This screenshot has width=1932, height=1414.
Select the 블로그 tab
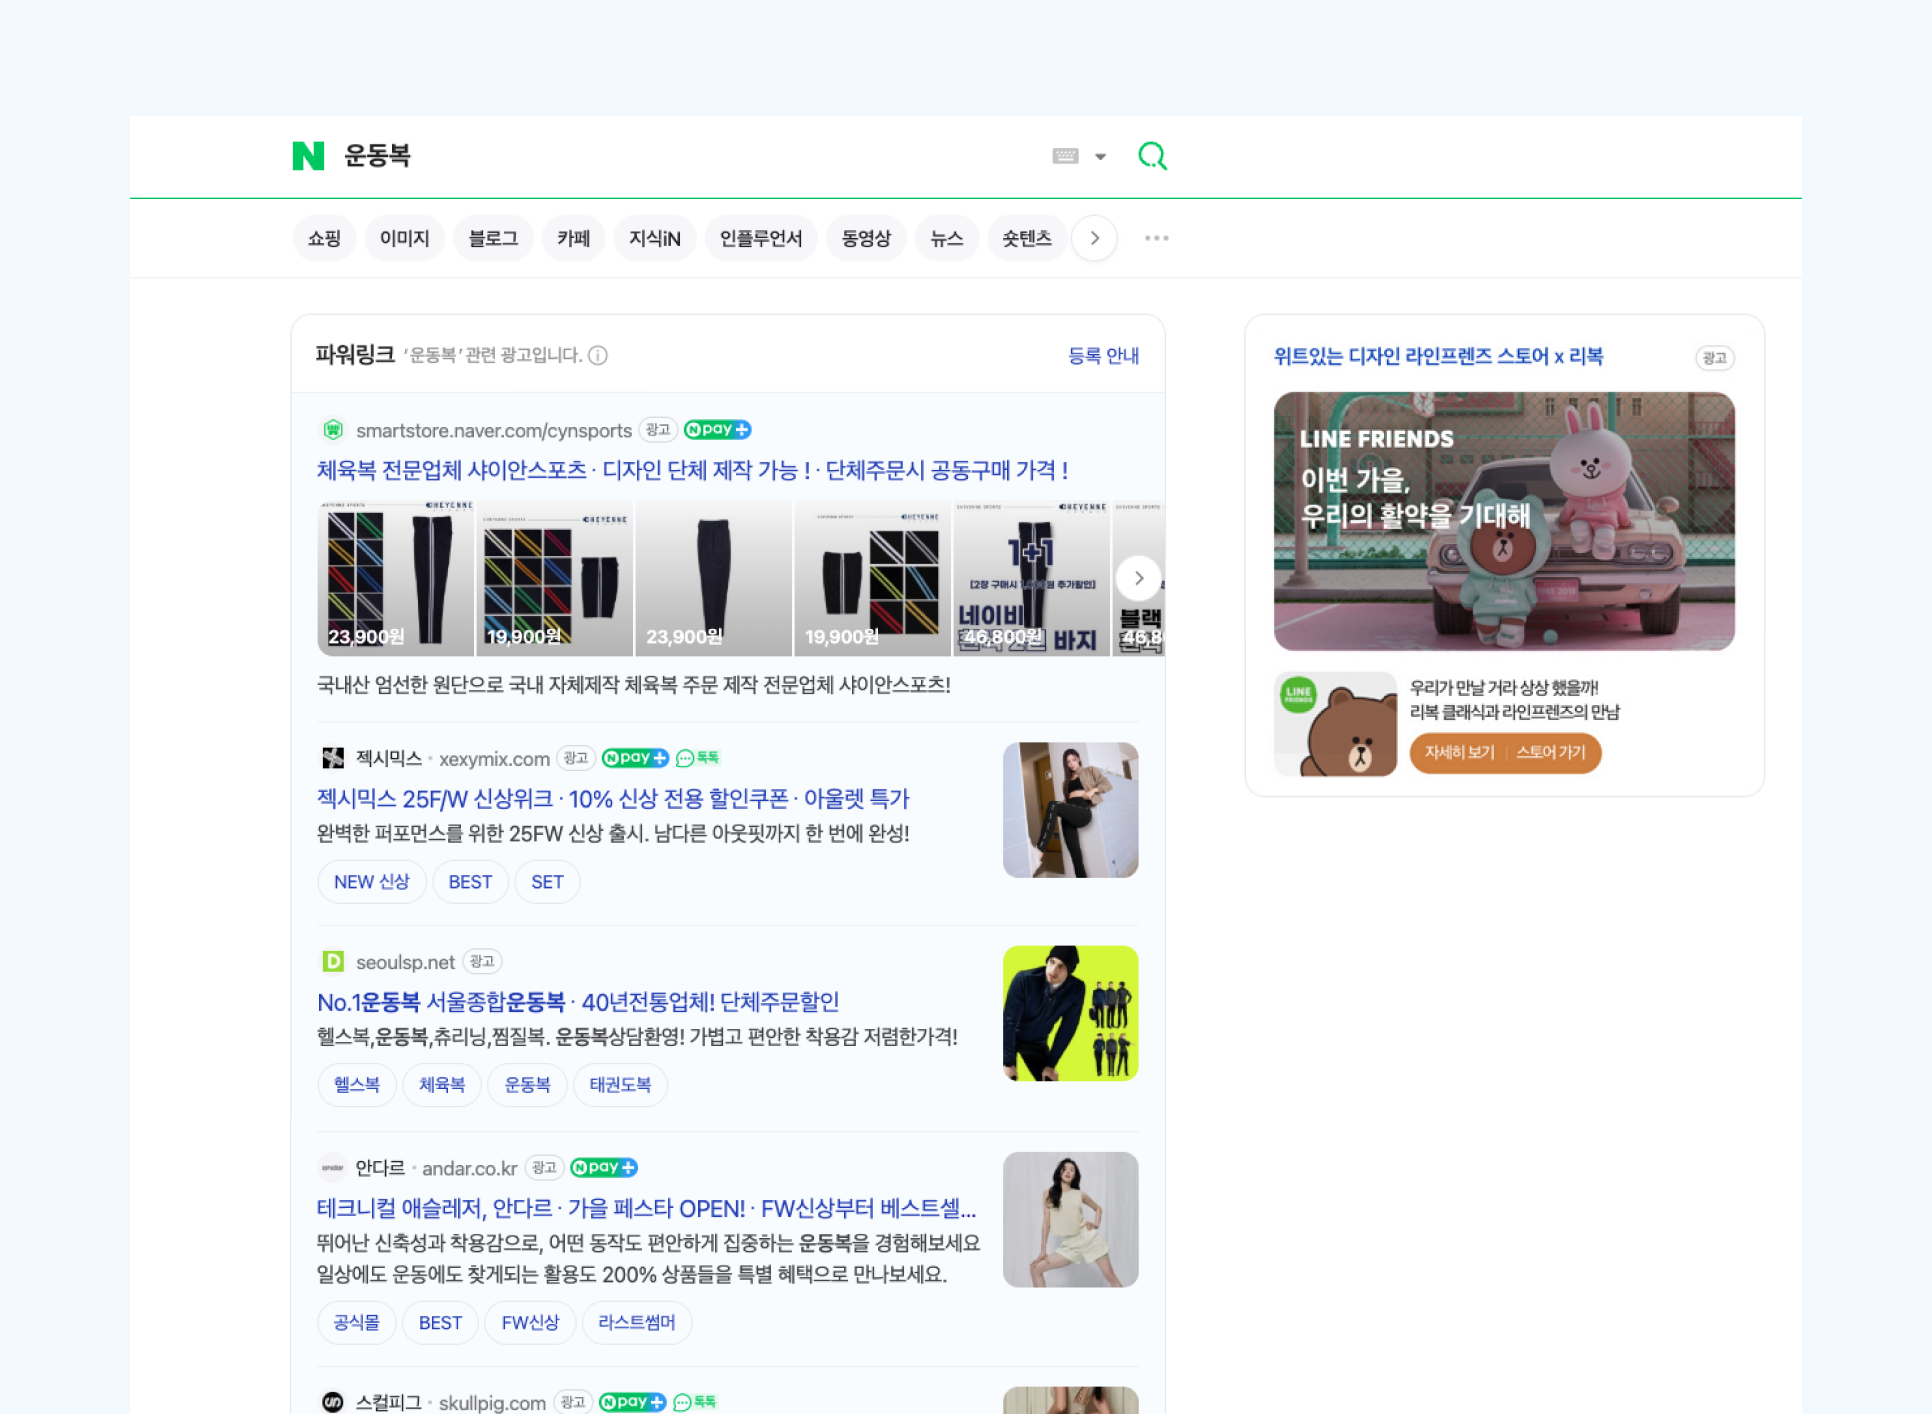click(493, 238)
